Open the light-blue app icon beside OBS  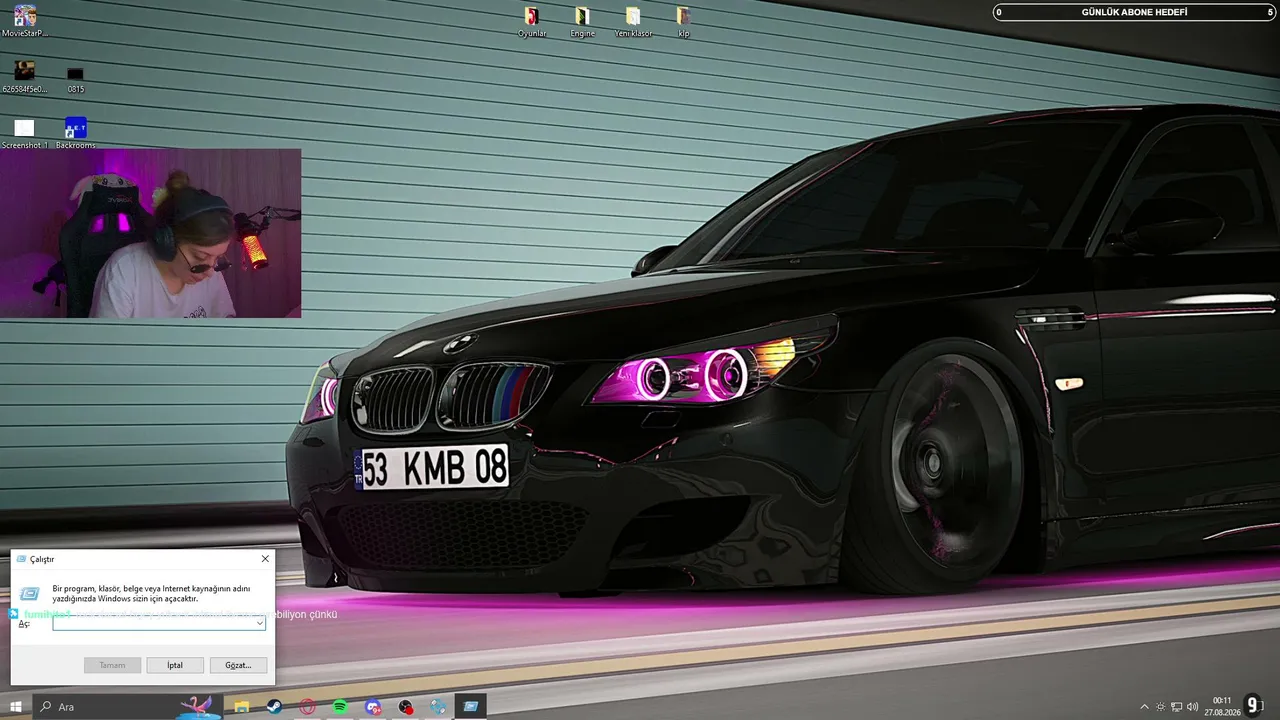(438, 706)
